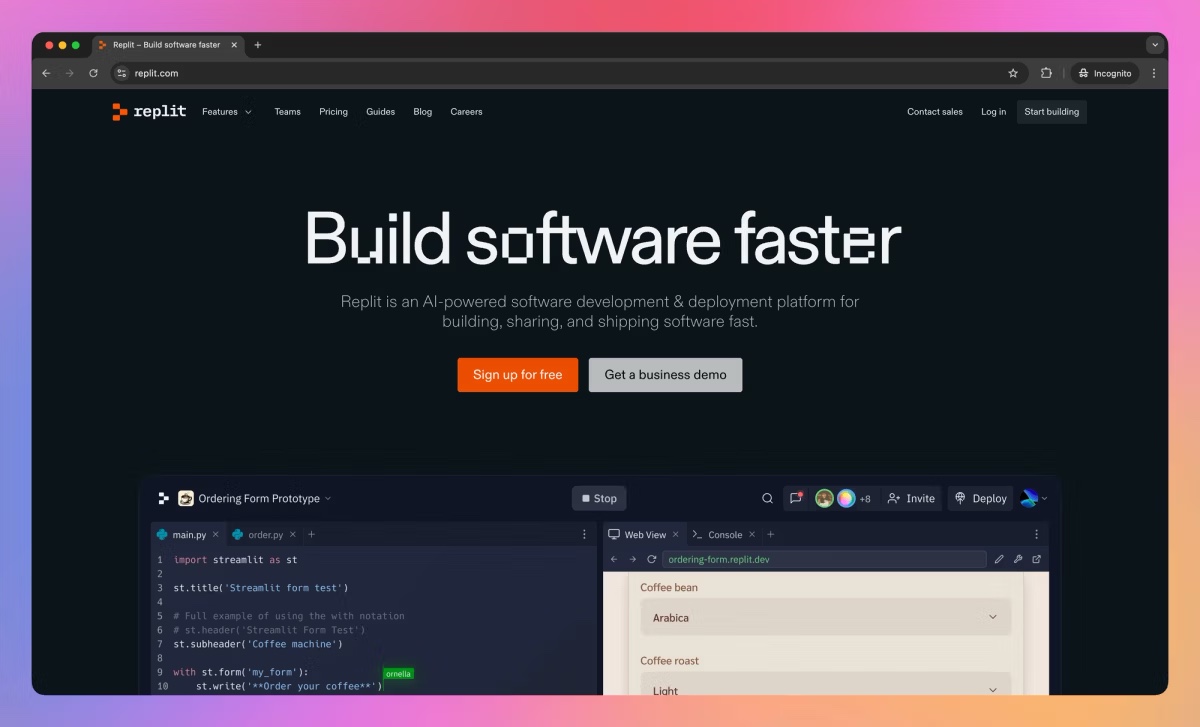The image size is (1200, 727).
Task: Open the search icon in the IDE header
Action: [x=767, y=498]
